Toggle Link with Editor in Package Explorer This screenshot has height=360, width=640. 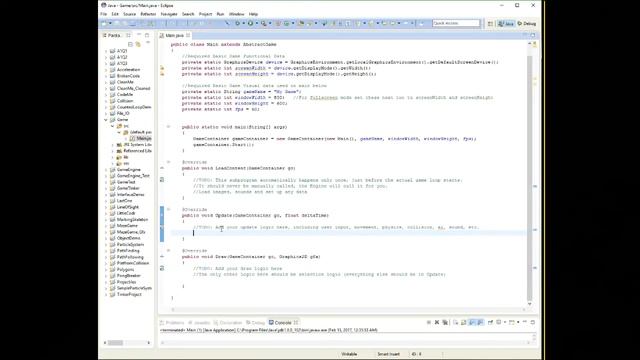pyautogui.click(x=138, y=44)
